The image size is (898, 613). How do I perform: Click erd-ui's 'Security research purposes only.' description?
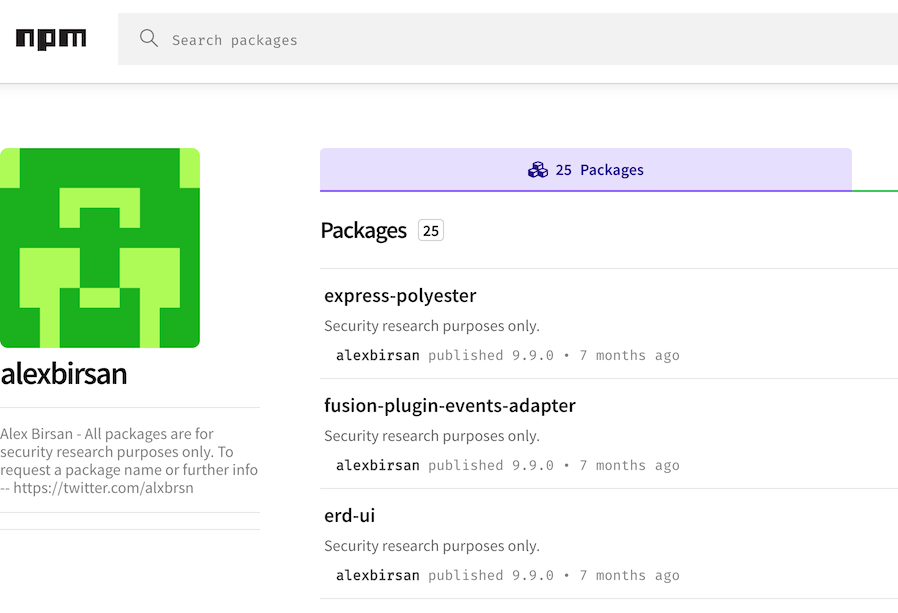(432, 546)
